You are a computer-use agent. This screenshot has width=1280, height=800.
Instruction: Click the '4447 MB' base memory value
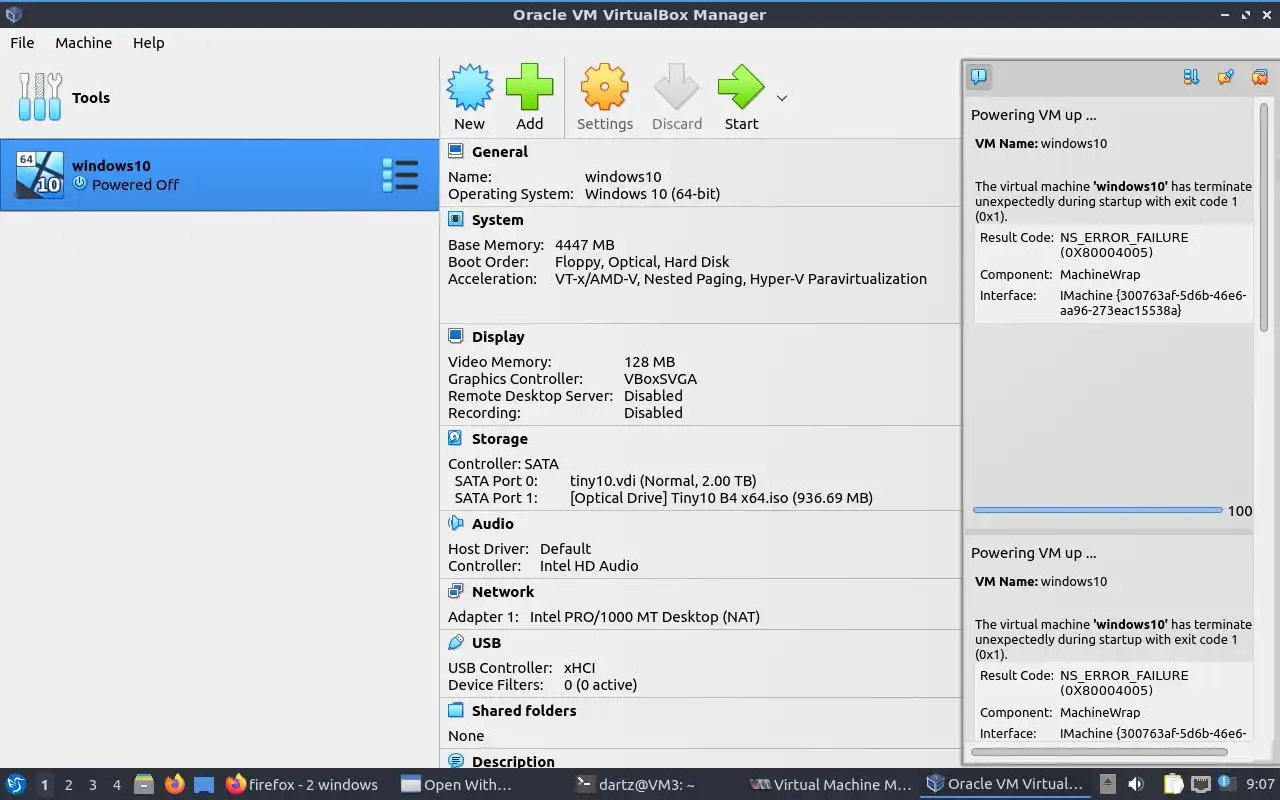pos(585,245)
